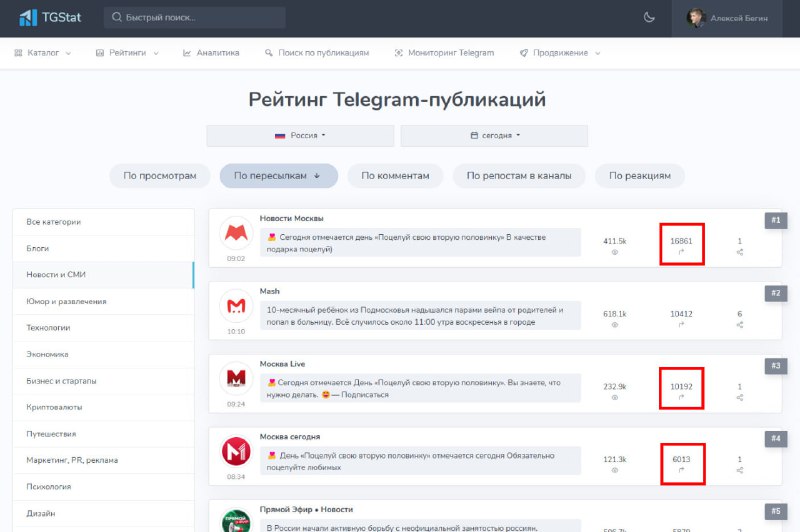Open Mash channel name link
800x532 pixels.
click(x=269, y=291)
